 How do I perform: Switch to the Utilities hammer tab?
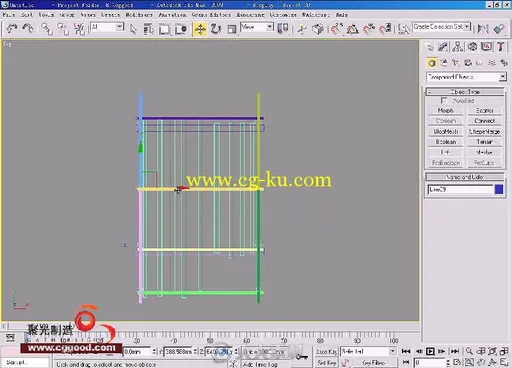pos(501,47)
